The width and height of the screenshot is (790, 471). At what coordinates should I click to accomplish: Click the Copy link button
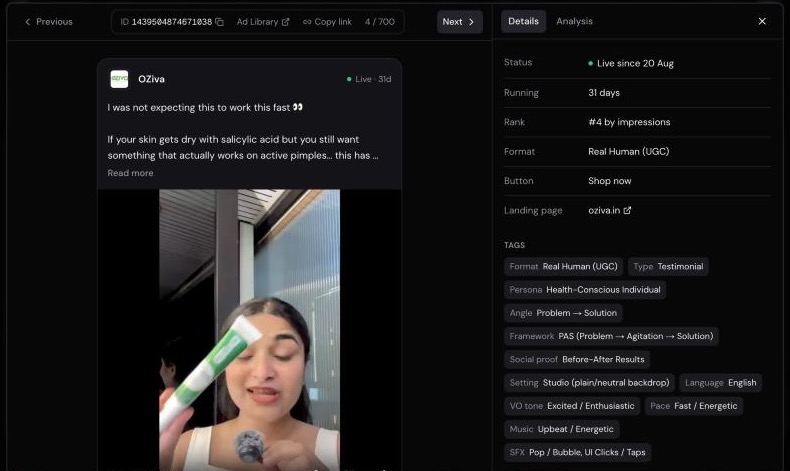[327, 22]
